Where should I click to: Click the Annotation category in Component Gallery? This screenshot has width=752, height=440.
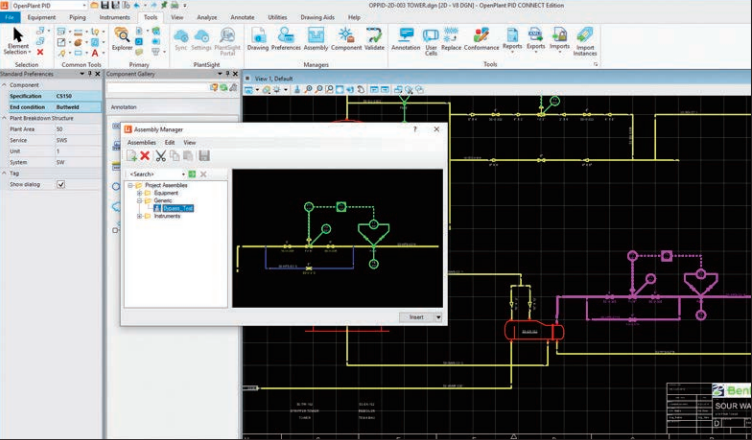coord(124,107)
